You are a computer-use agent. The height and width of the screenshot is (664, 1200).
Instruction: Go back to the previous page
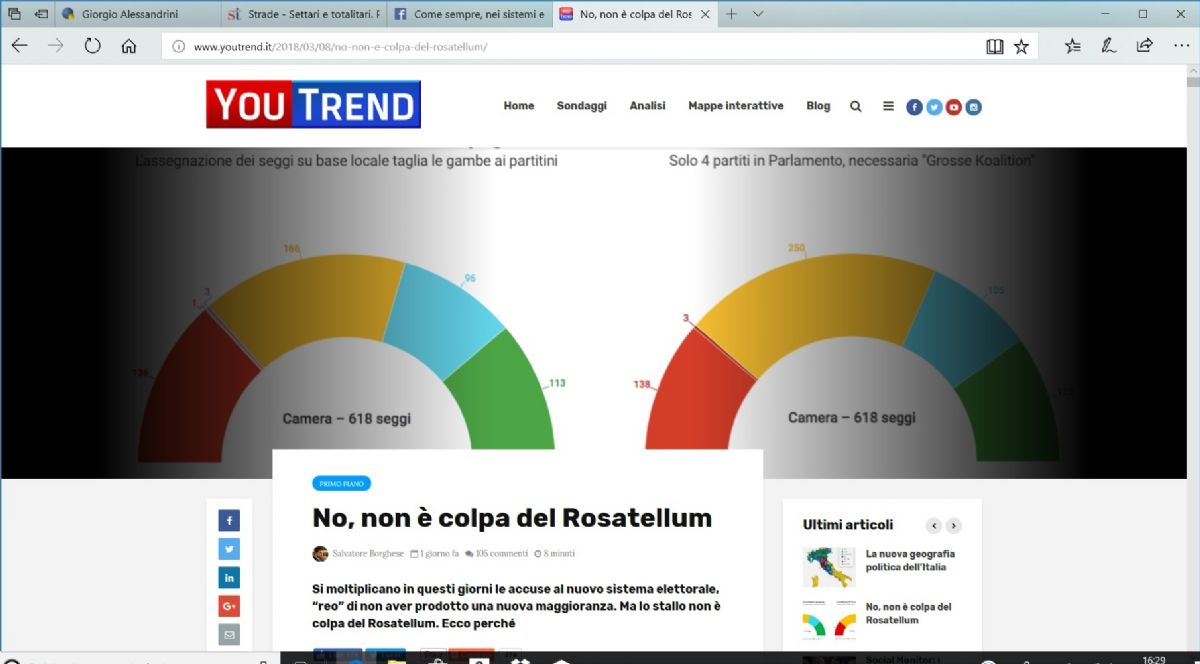19,46
